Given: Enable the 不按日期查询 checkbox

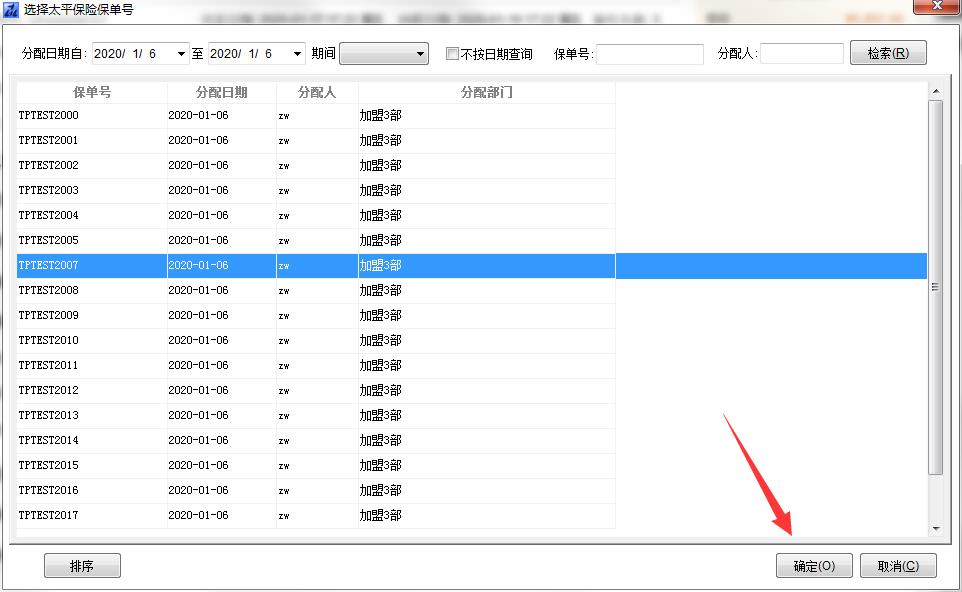Looking at the screenshot, I should coord(453,54).
